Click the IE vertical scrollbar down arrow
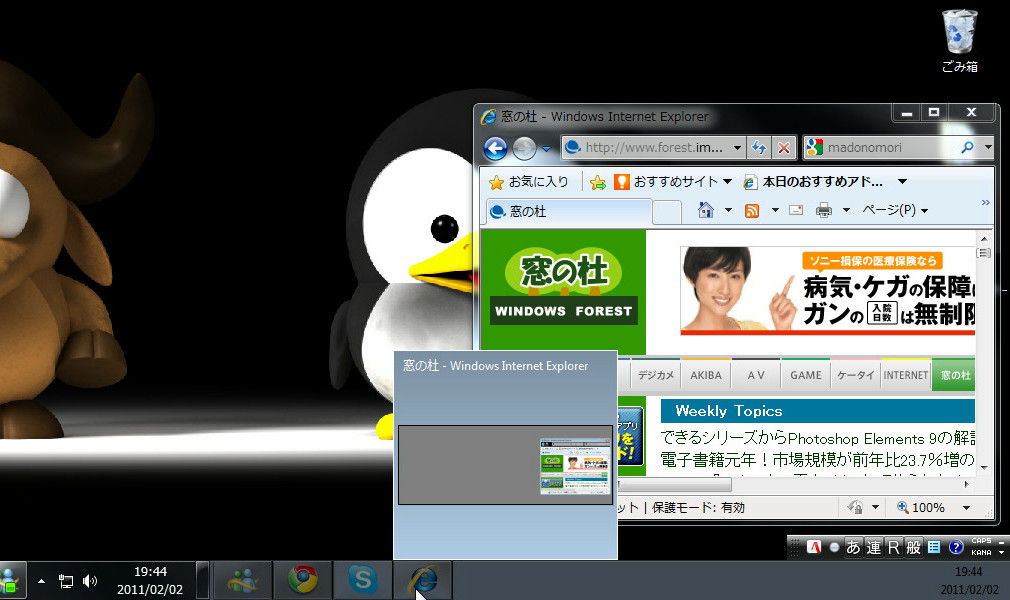The width and height of the screenshot is (1010, 600). point(984,467)
